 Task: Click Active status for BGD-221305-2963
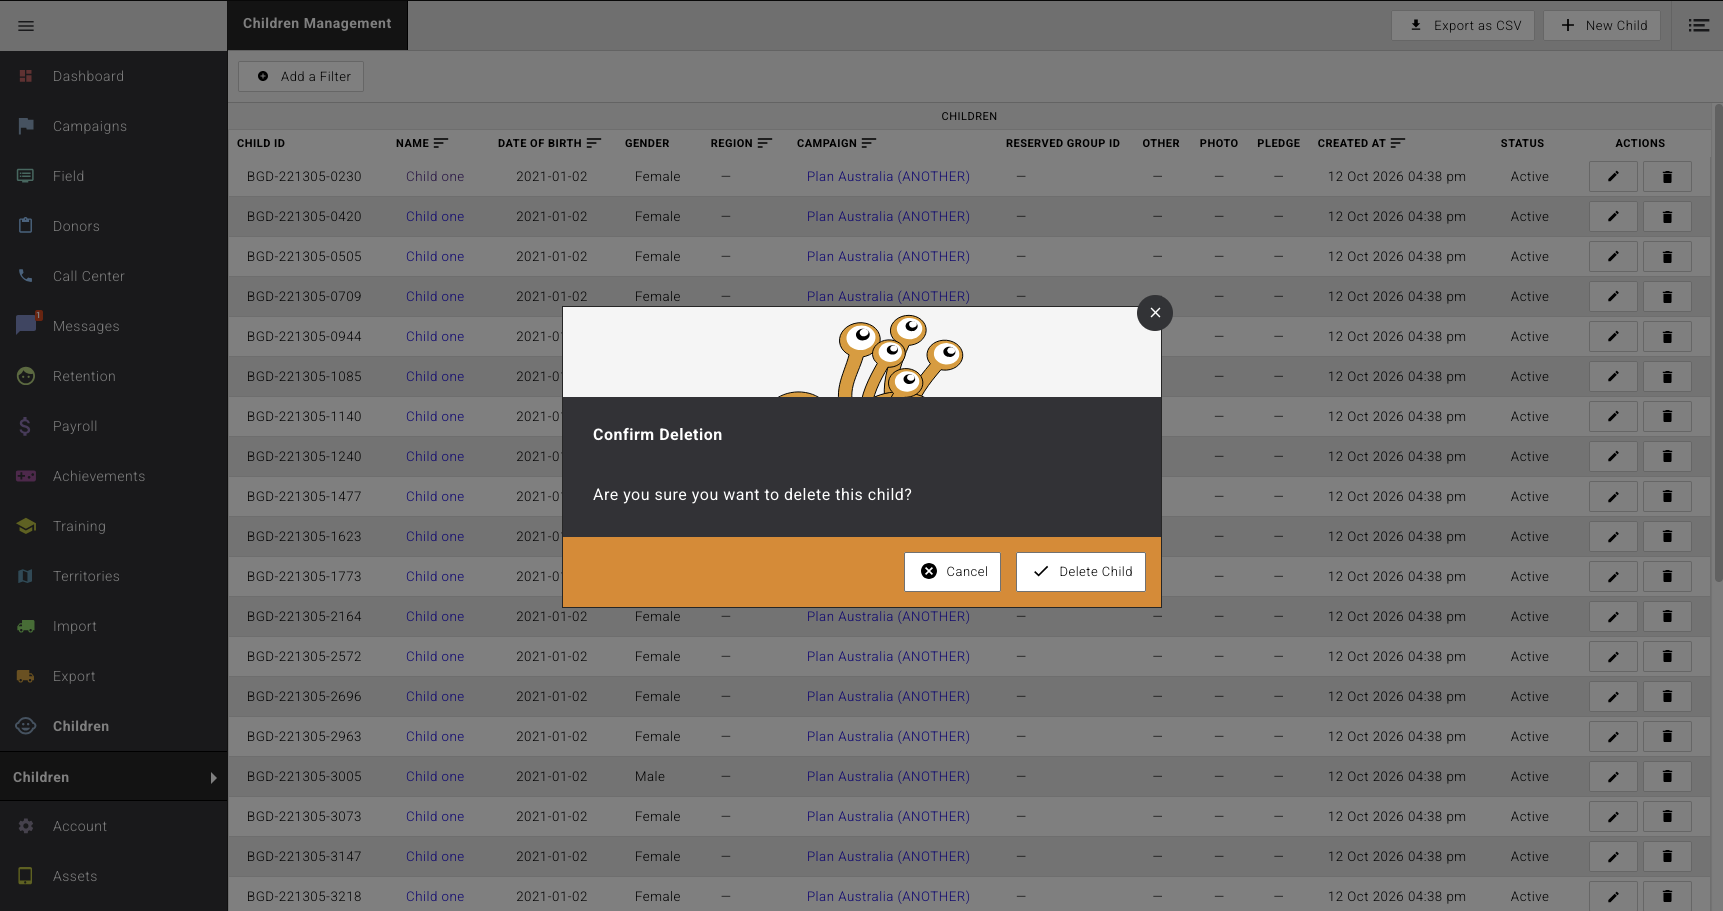tap(1530, 737)
